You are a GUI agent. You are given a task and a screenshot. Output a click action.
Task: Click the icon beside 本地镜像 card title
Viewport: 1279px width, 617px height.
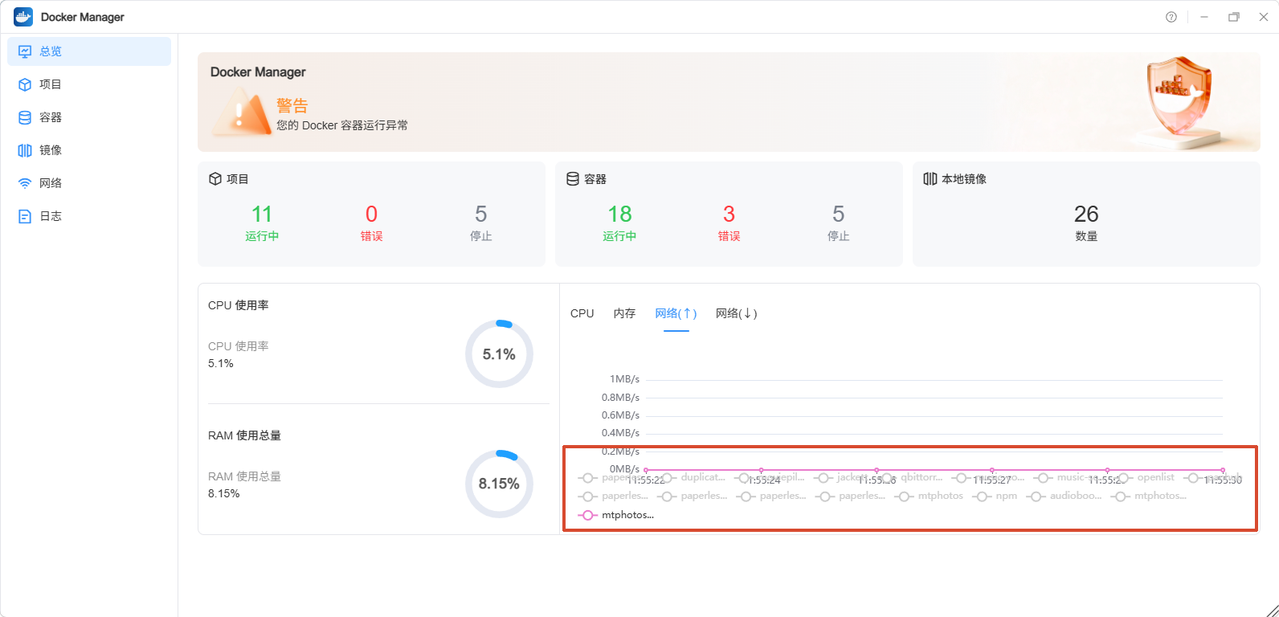[x=930, y=179]
